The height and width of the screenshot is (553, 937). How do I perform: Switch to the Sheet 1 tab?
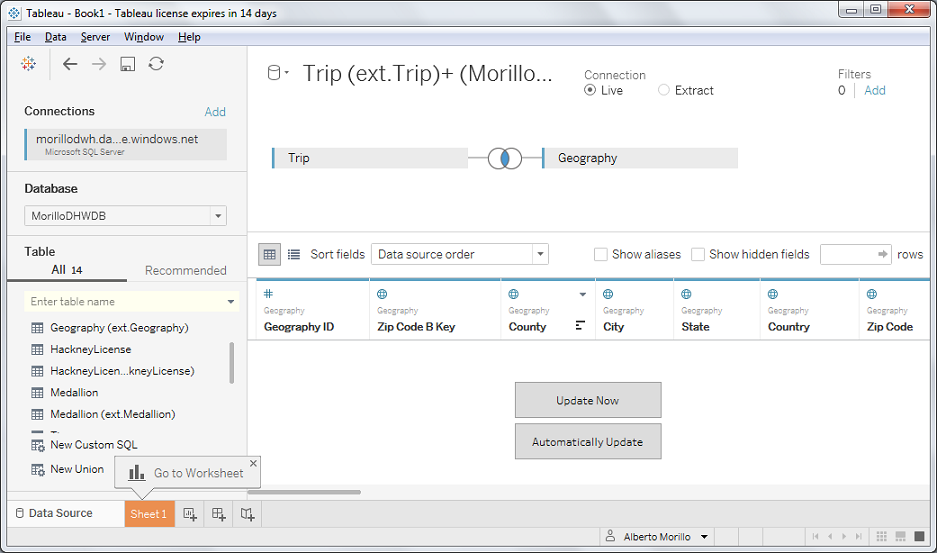pos(149,514)
